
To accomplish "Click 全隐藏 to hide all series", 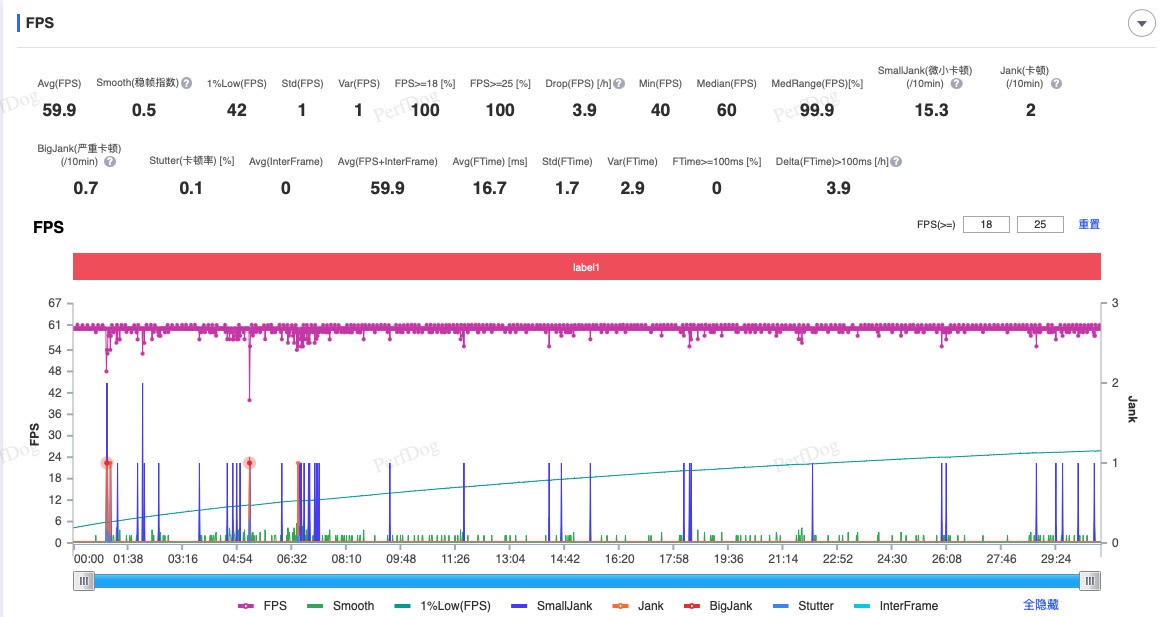I will [x=1040, y=605].
